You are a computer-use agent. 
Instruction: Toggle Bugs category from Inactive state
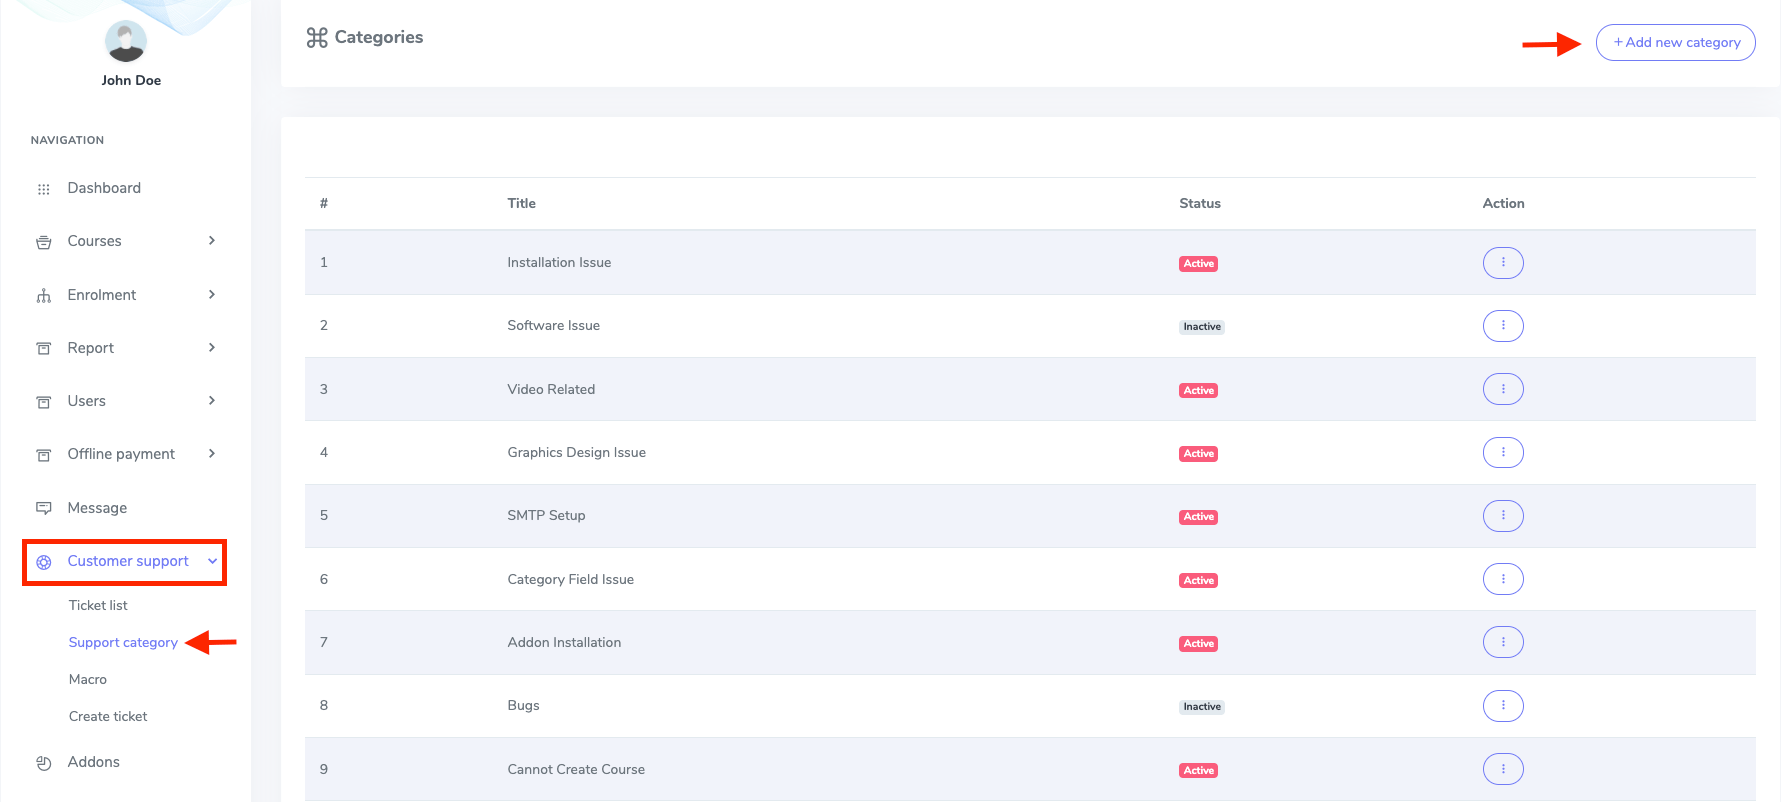tap(1201, 706)
